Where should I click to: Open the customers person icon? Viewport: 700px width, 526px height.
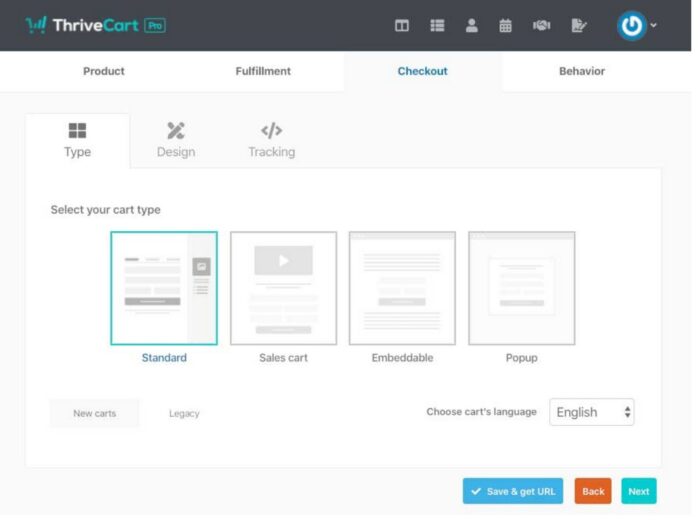click(471, 26)
